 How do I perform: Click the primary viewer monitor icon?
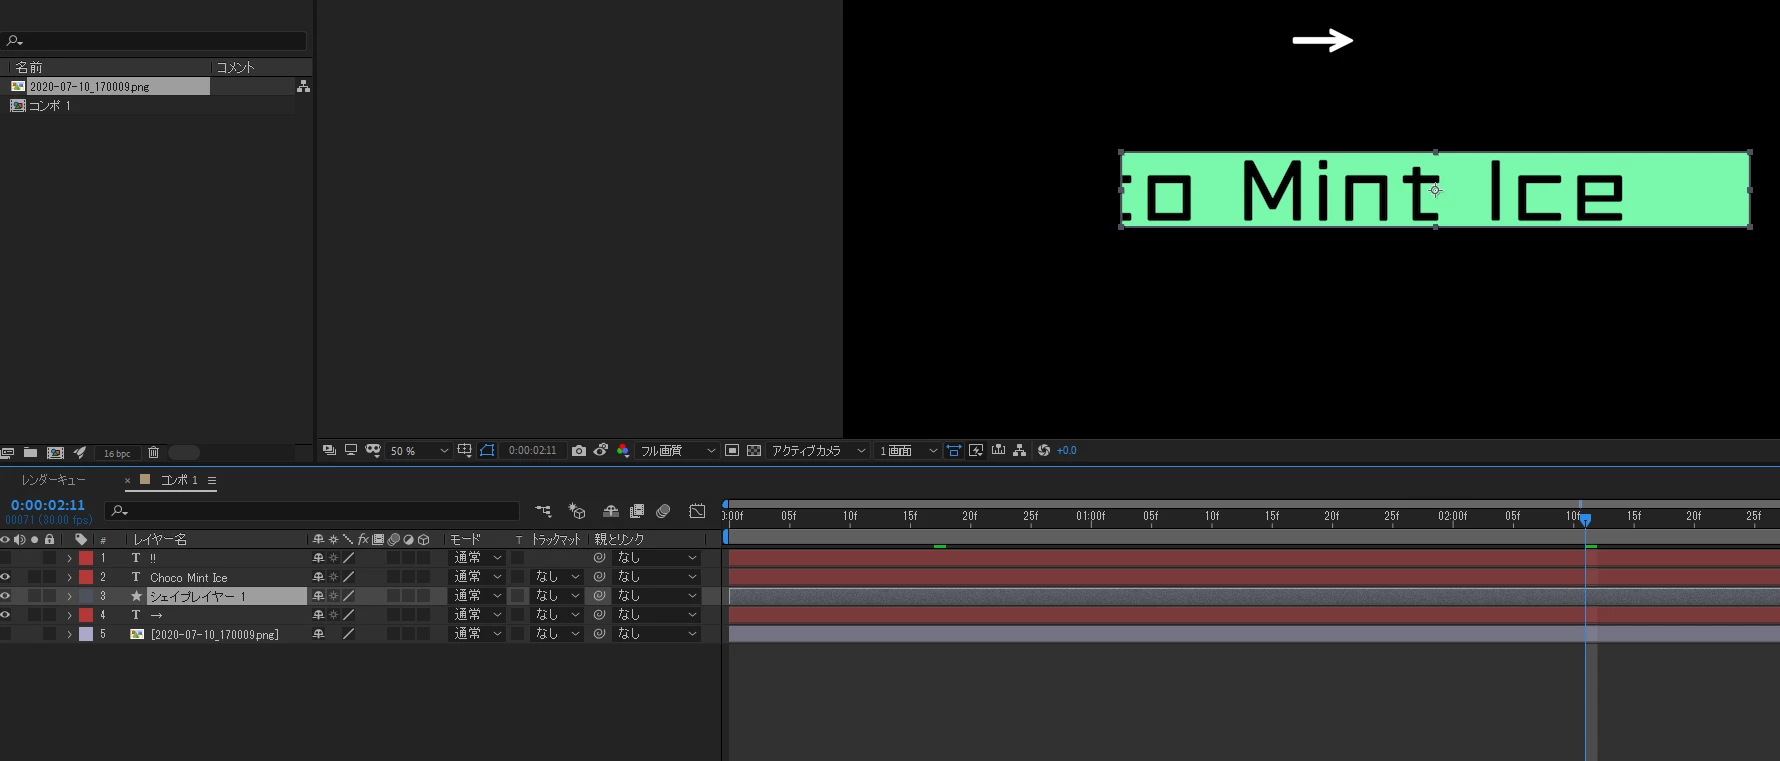pos(351,451)
